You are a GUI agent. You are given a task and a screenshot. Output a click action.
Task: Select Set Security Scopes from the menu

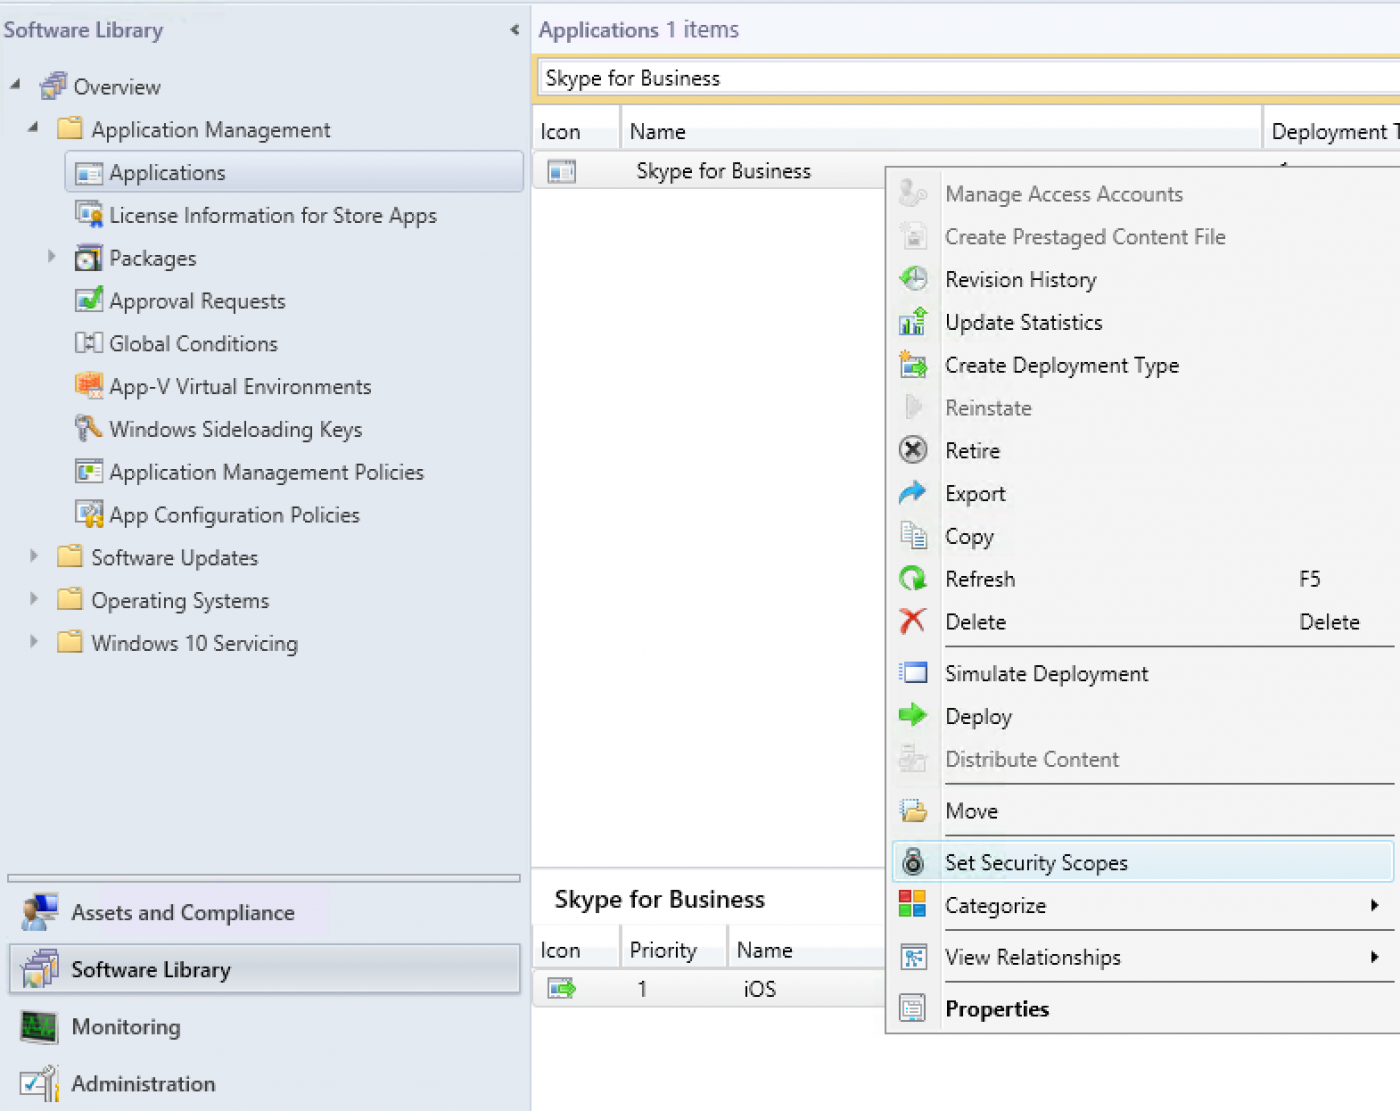pos(1036,862)
